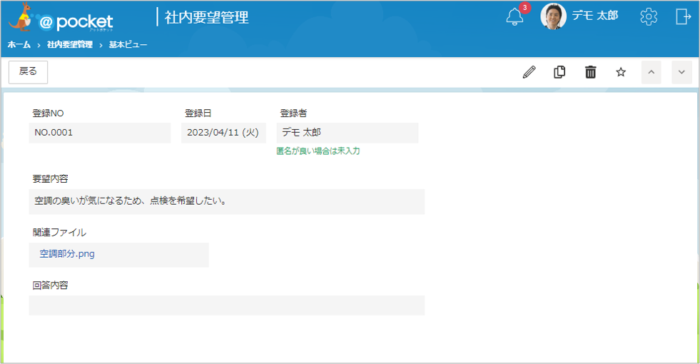This screenshot has height=364, width=700.
Task: Select 社内要望管理 in the breadcrumb
Action: pos(70,45)
